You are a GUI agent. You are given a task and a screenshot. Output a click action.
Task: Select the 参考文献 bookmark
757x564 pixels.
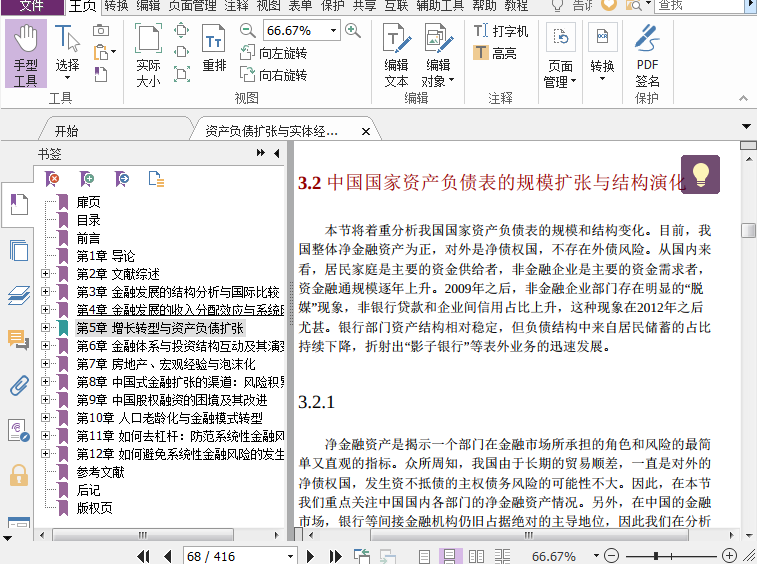pyautogui.click(x=100, y=472)
